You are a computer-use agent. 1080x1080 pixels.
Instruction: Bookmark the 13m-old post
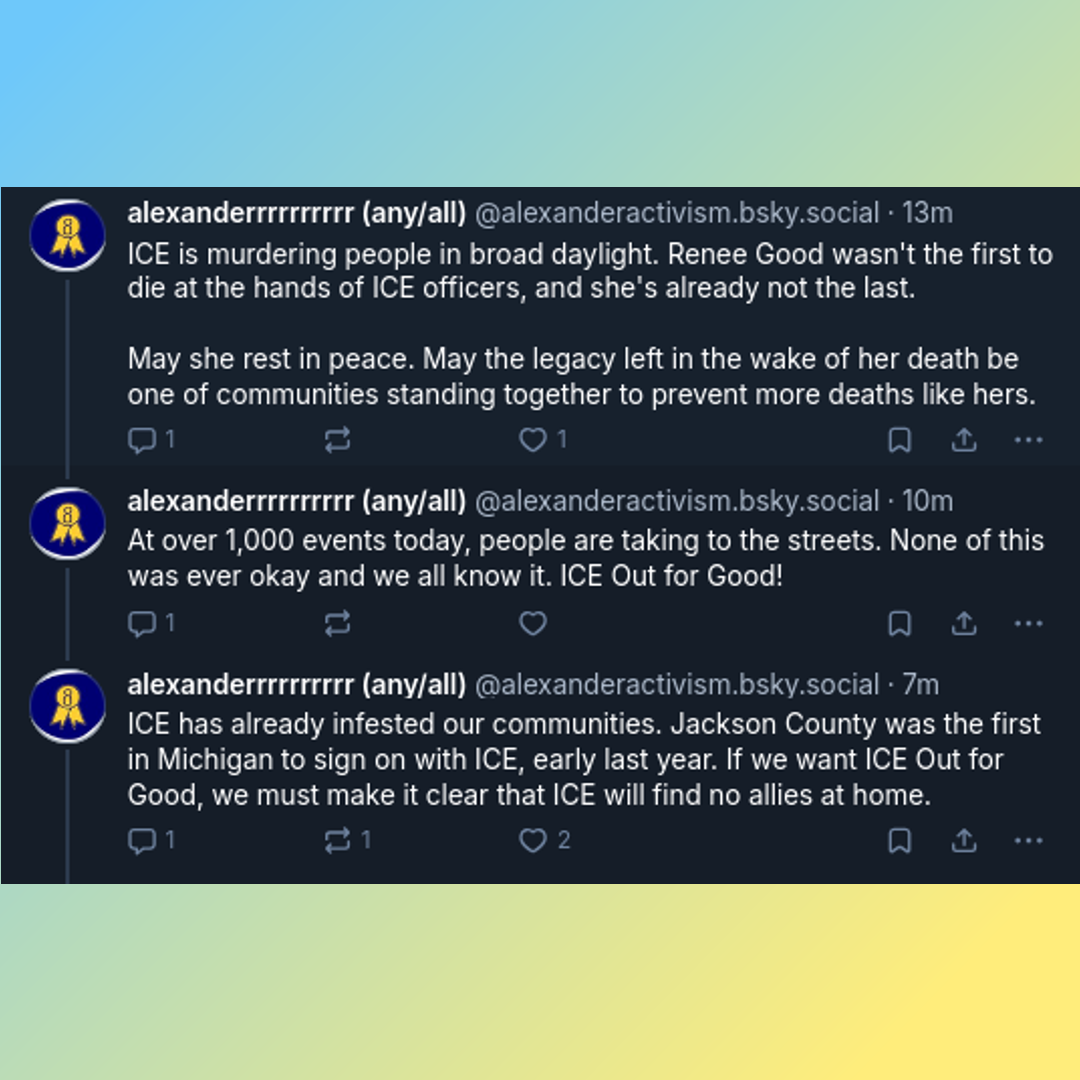coord(900,440)
